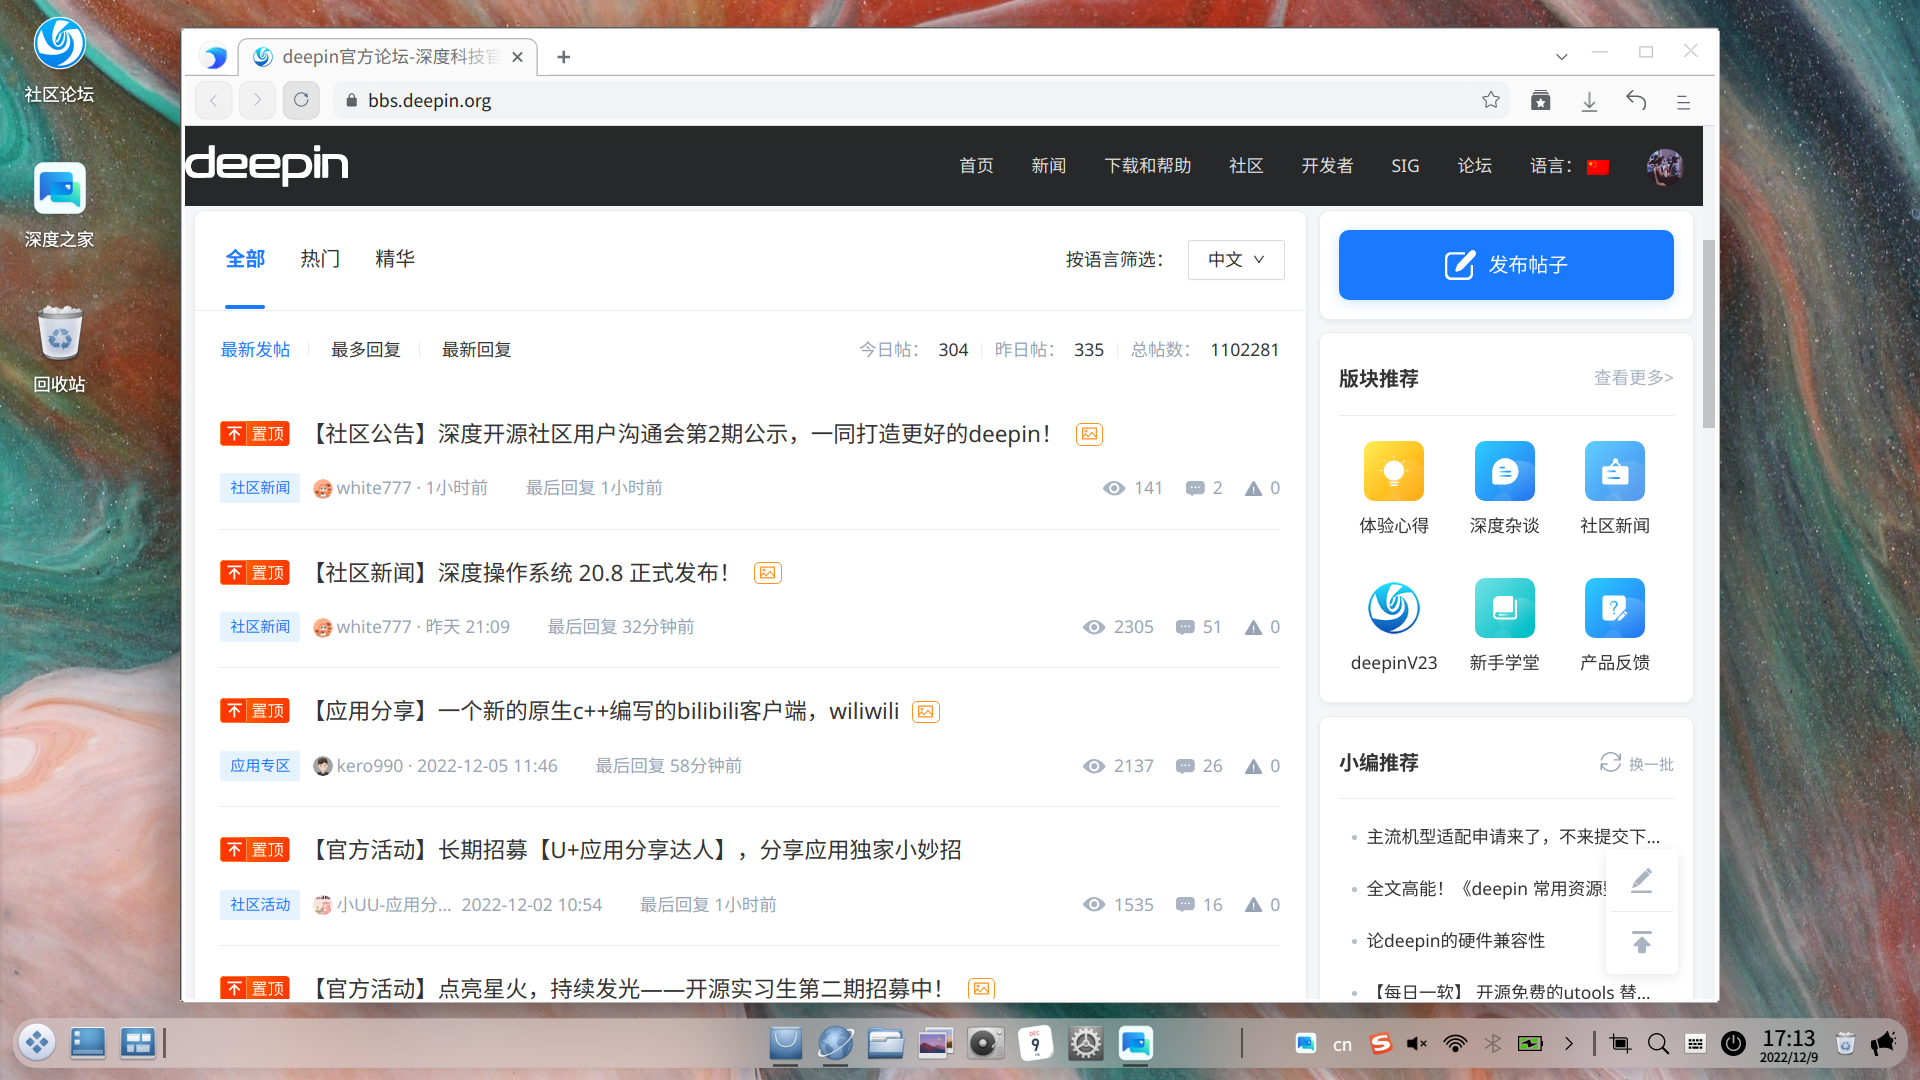The width and height of the screenshot is (1920, 1080).
Task: Open the browser downloads icon
Action: (1589, 101)
